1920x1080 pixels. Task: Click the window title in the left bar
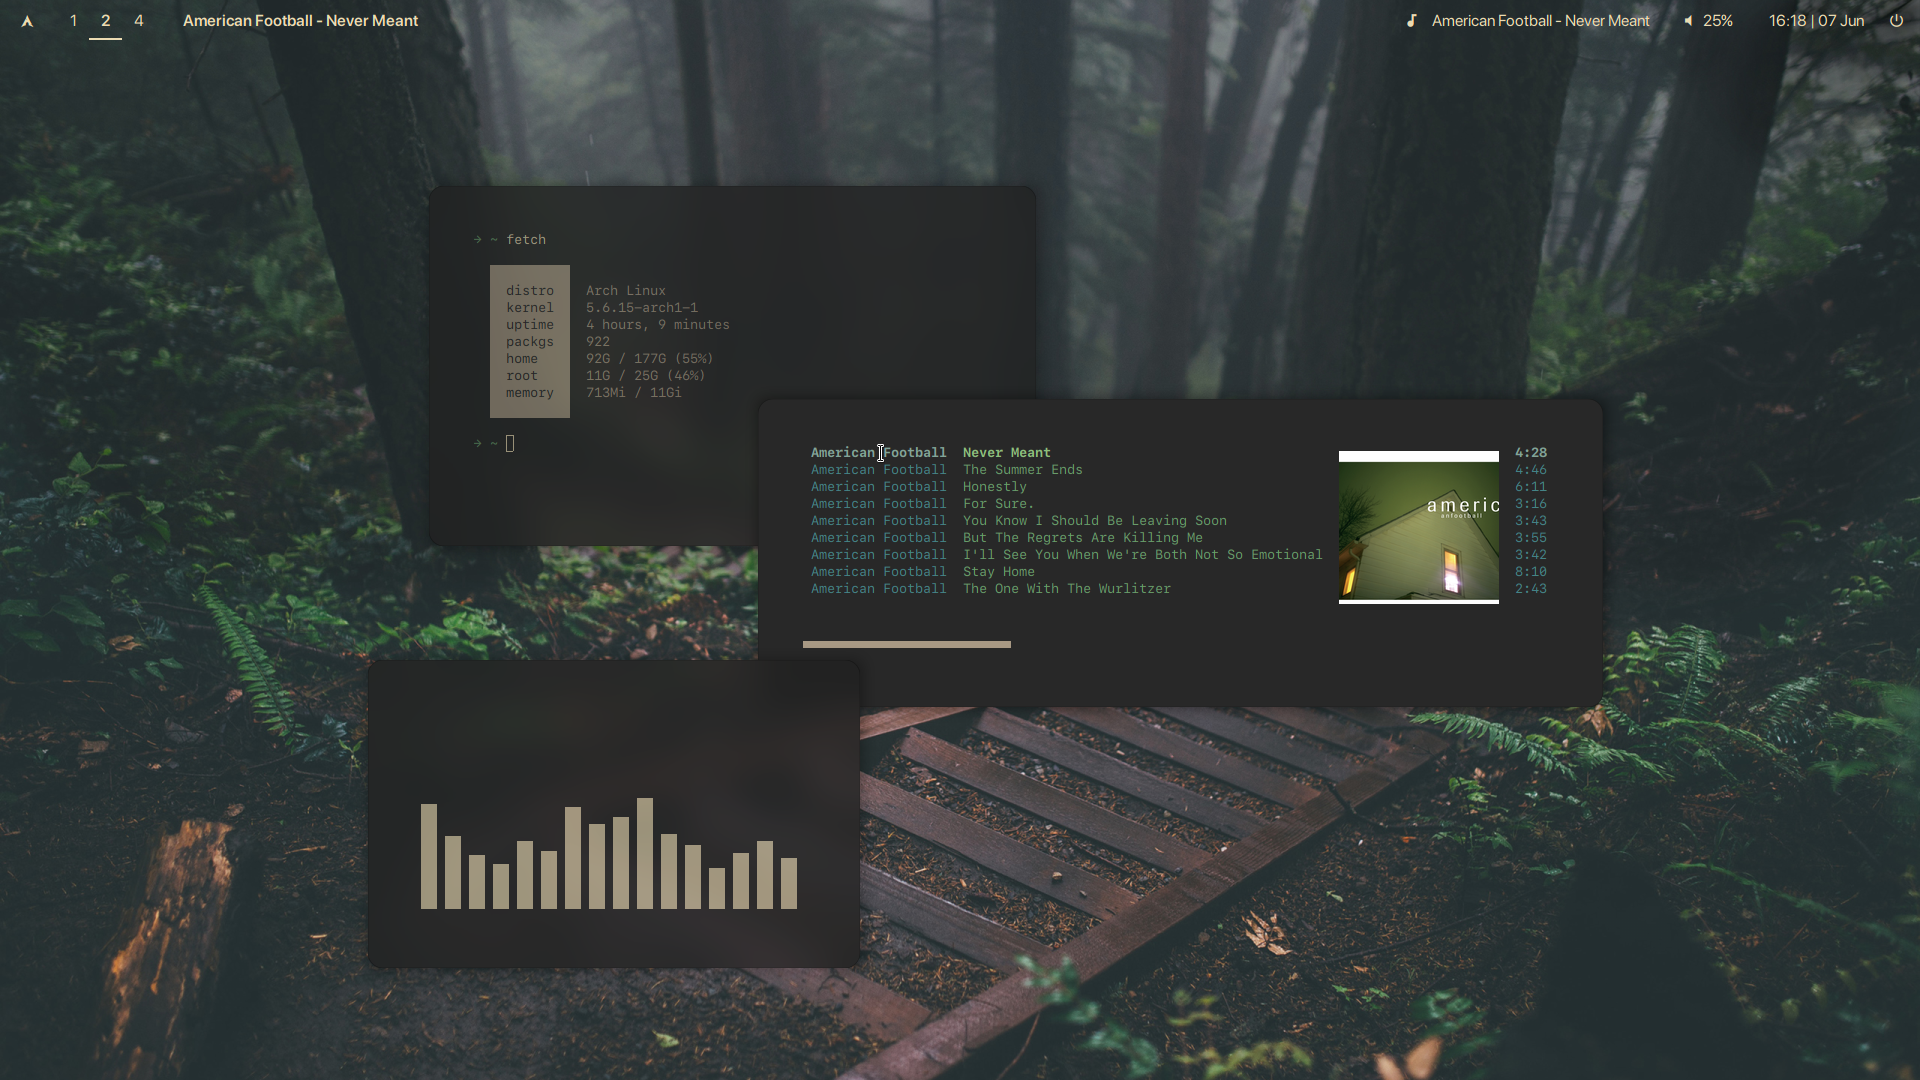(x=300, y=21)
